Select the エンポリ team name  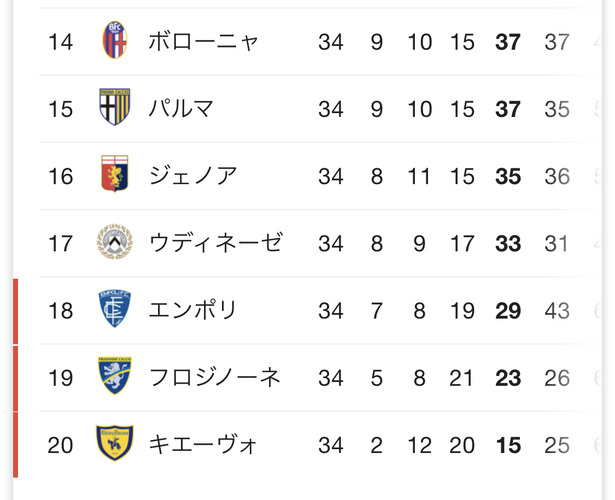point(193,310)
